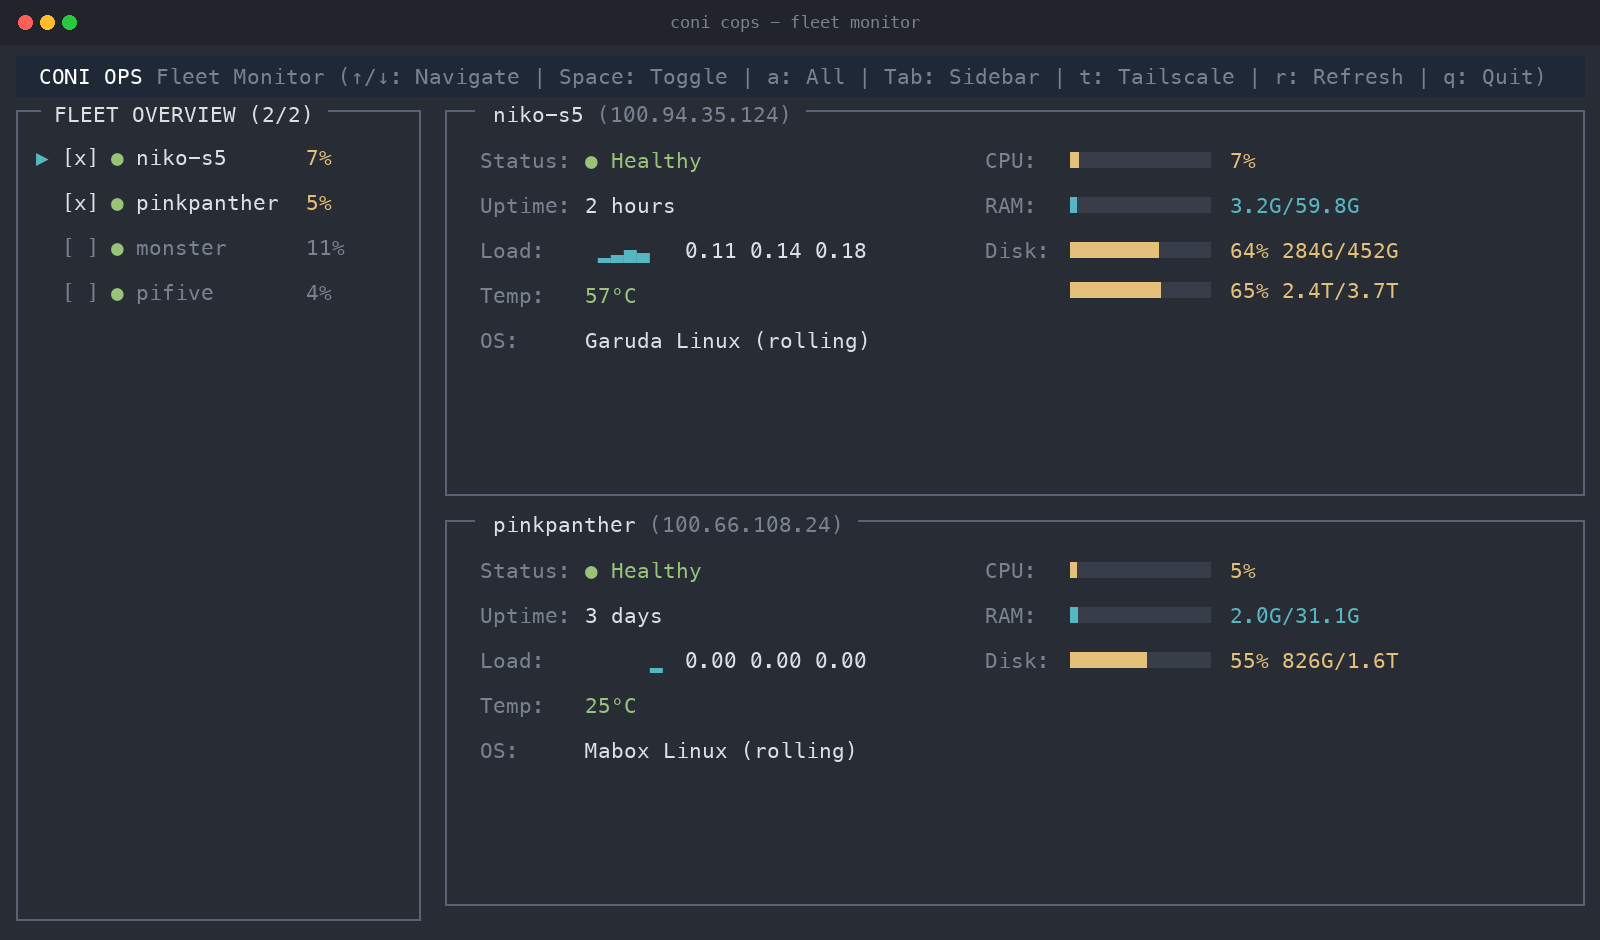This screenshot has width=1600, height=940.
Task: Toggle the niko-s5 checkbox
Action: point(80,158)
